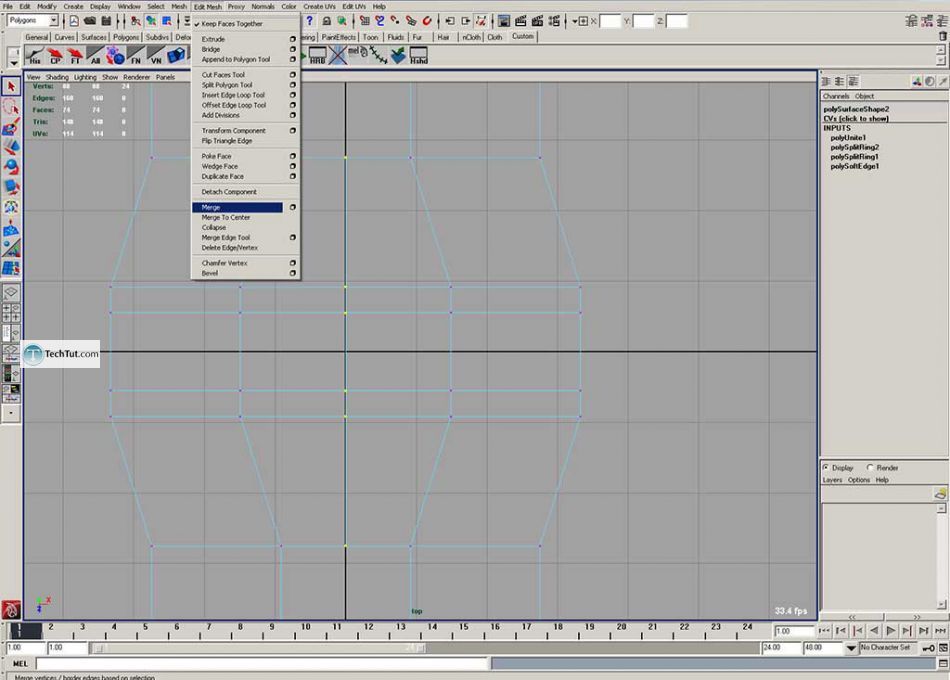Expand the input mode arrow before X field
This screenshot has height=680, width=950.
(x=574, y=21)
